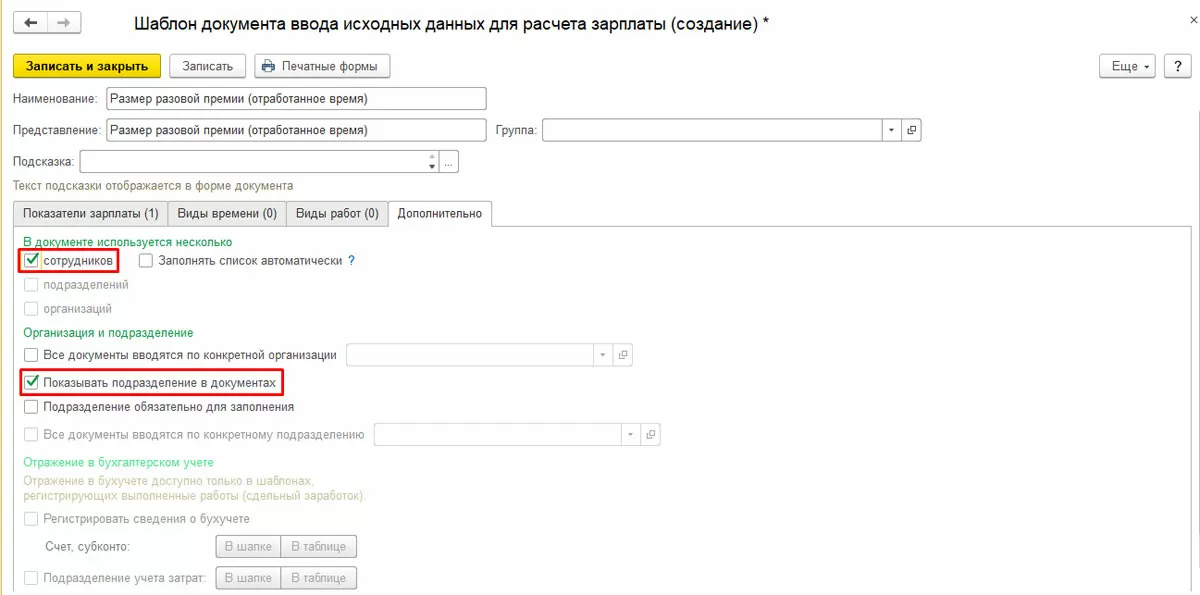
Task: Switch to Показатели зарплаты tab
Action: click(x=90, y=213)
